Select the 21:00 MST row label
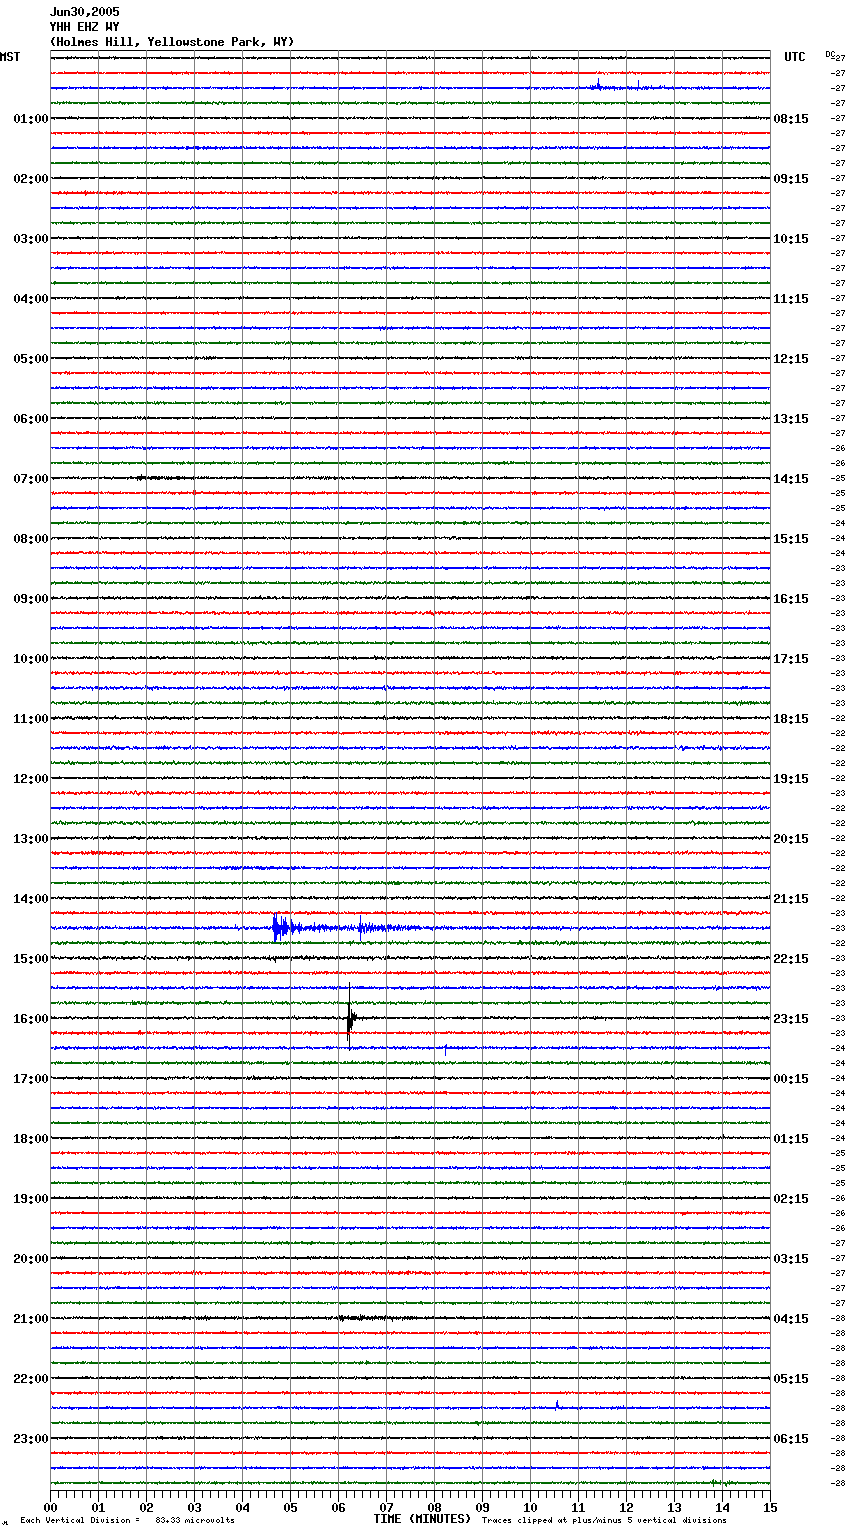Screen dimensions: 850x1534 point(30,1319)
